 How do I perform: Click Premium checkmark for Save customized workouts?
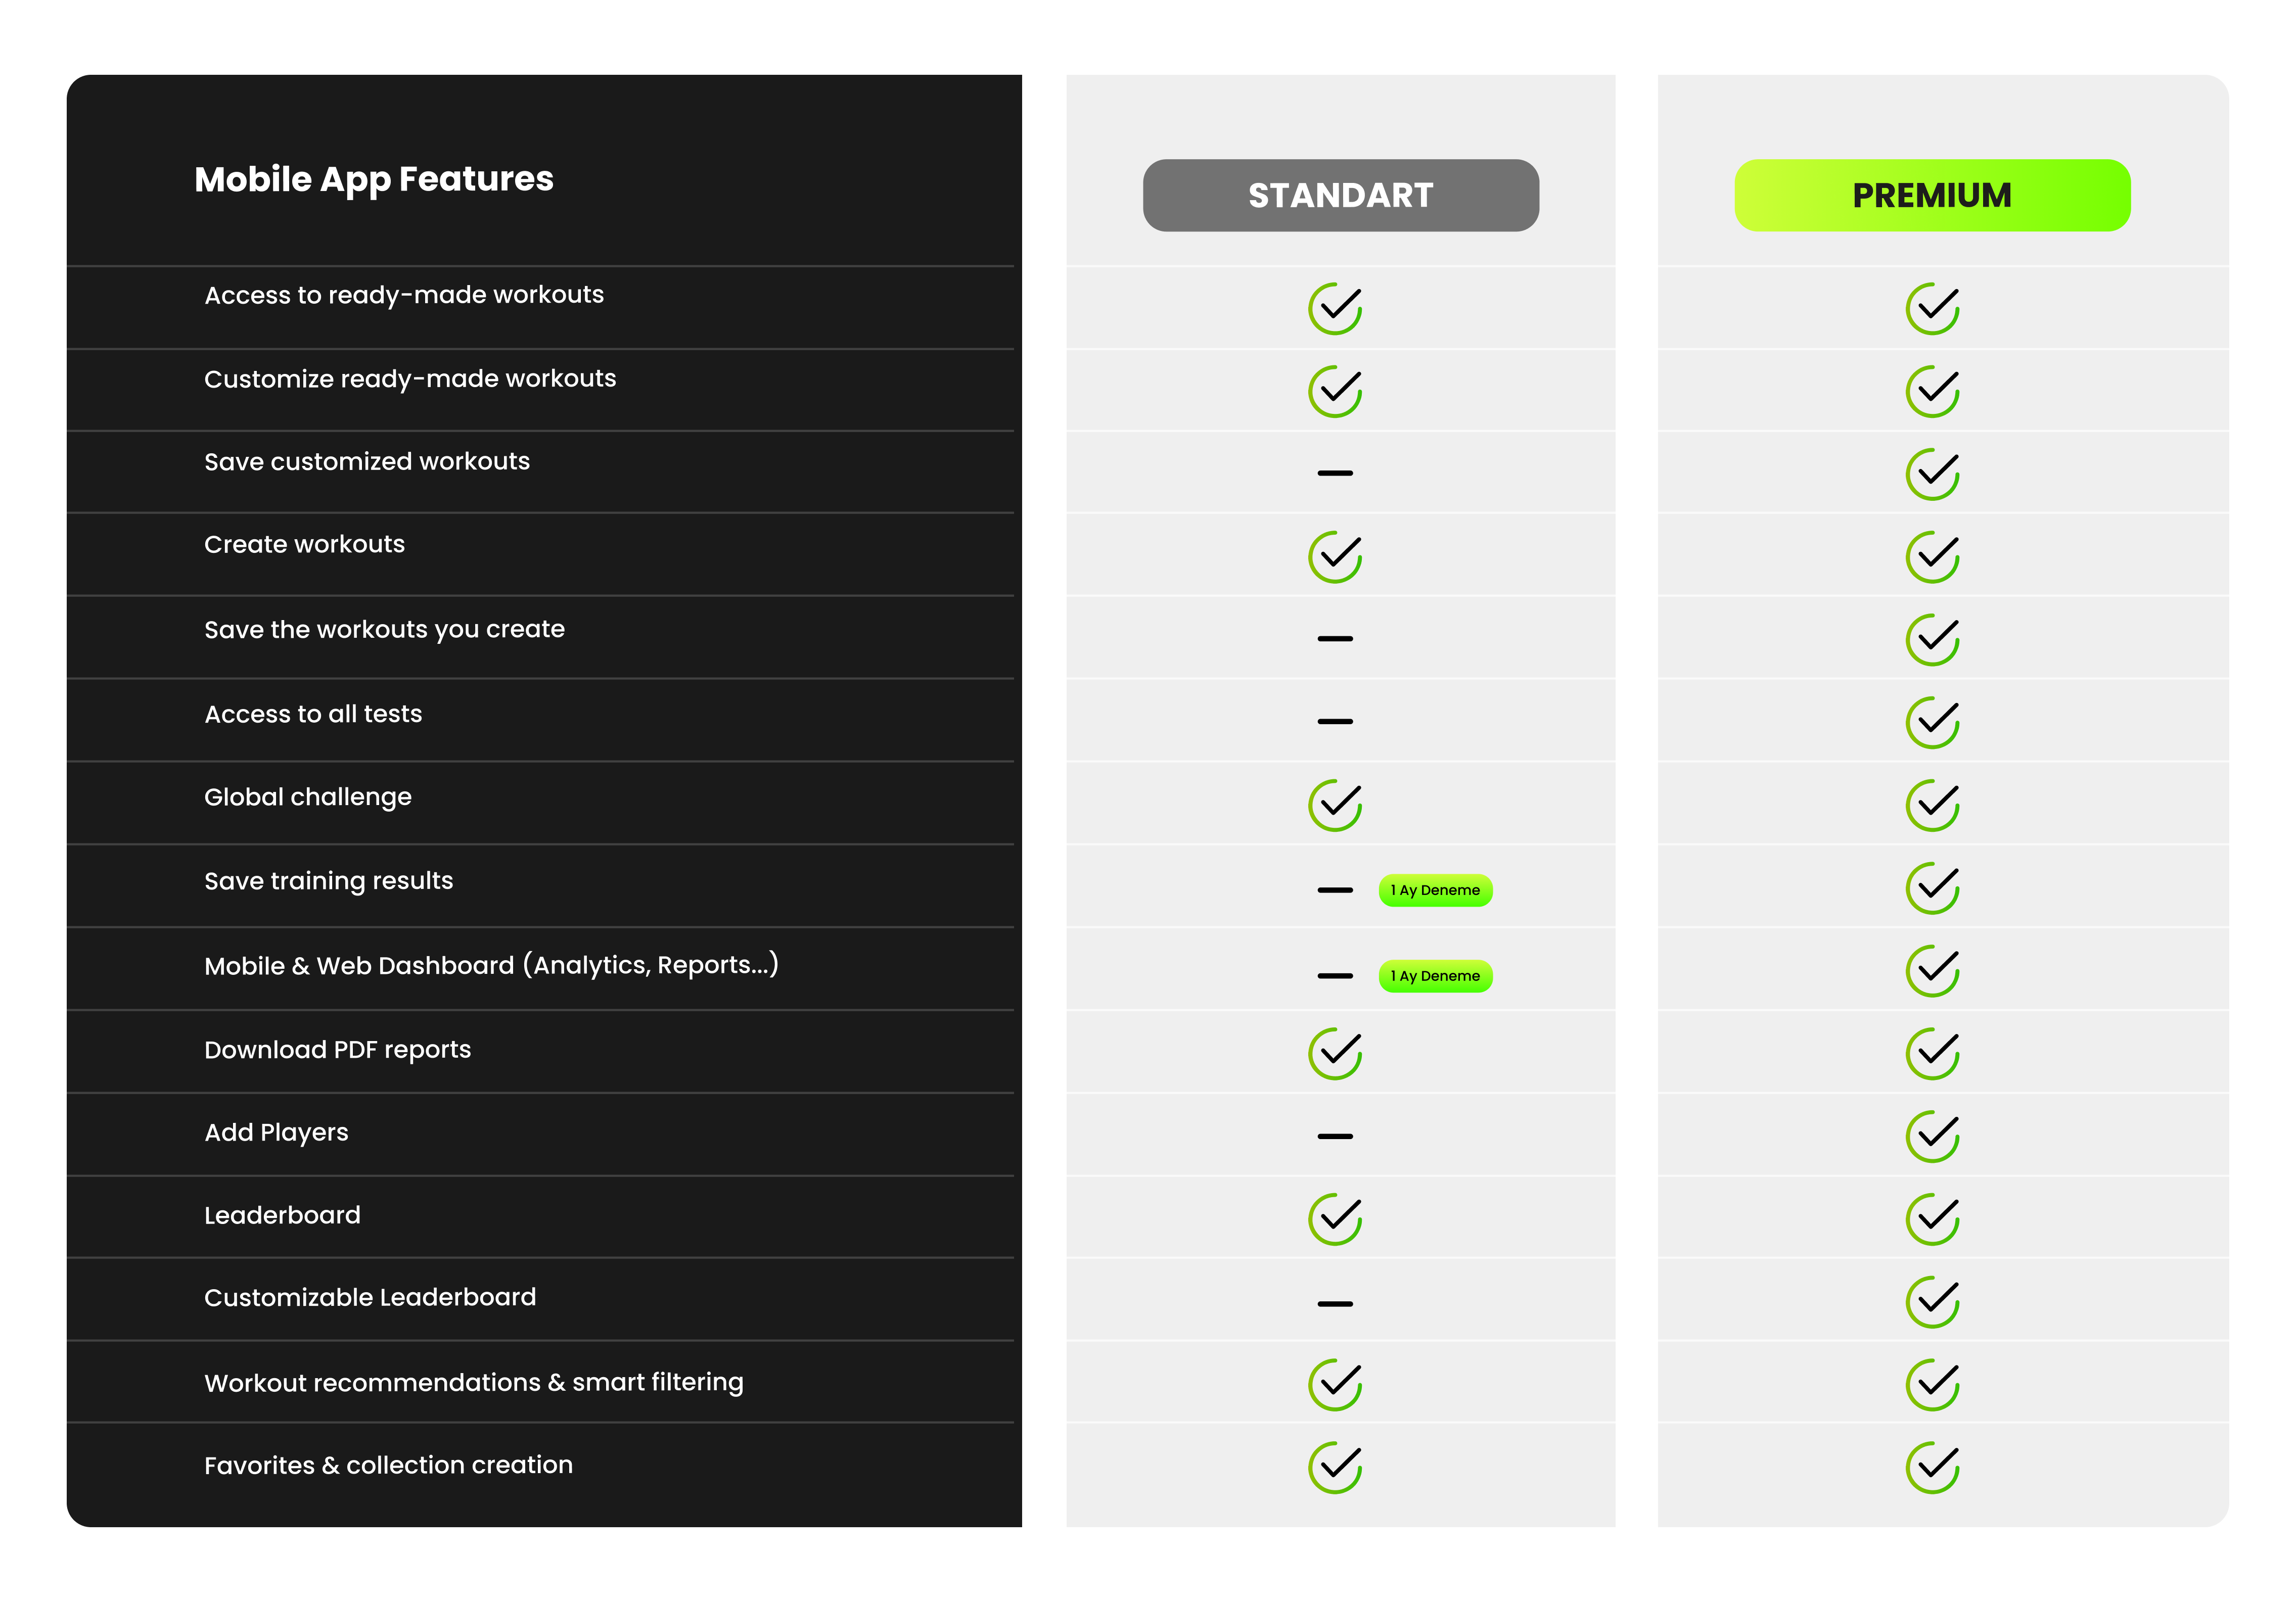click(1932, 474)
